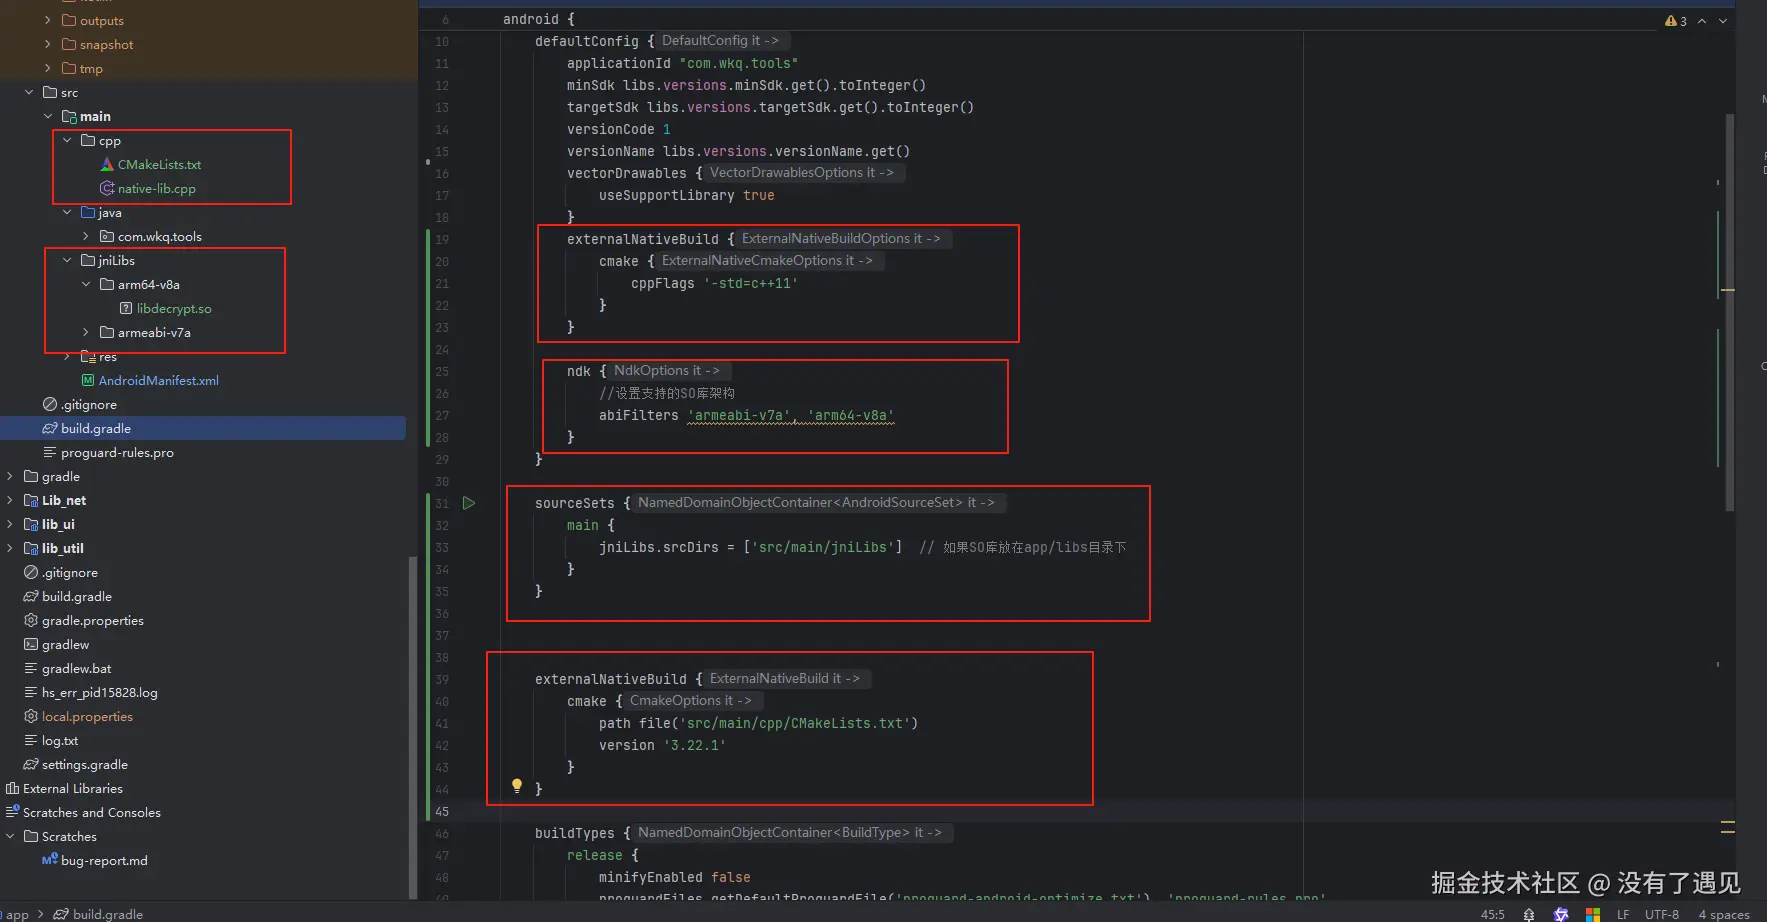Collapse the src folder
The image size is (1767, 922).
click(29, 93)
